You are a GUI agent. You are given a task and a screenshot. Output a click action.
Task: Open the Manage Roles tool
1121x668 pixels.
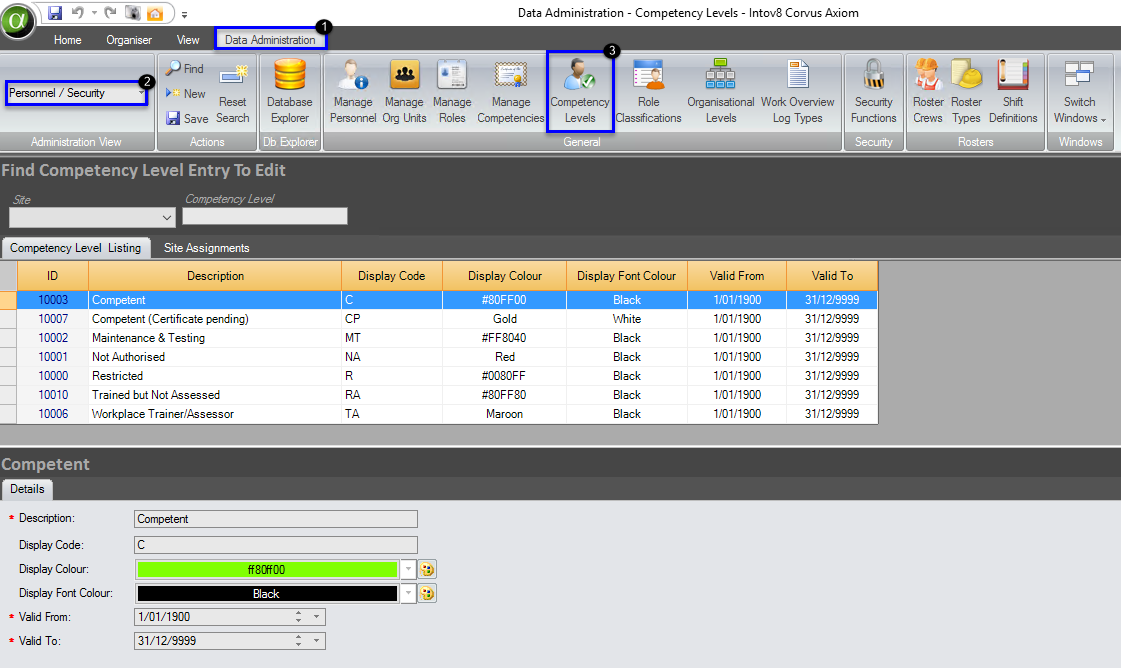click(452, 91)
